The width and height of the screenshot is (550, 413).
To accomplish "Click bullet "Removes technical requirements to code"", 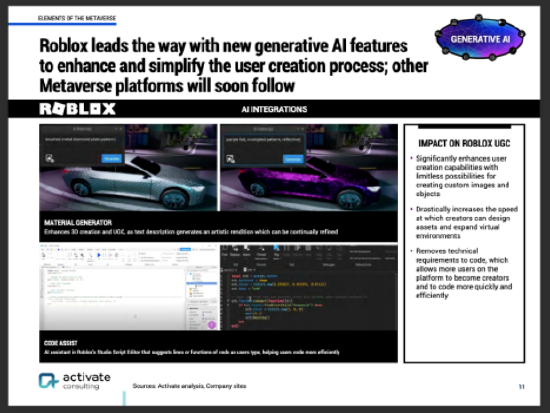I will tap(464, 273).
